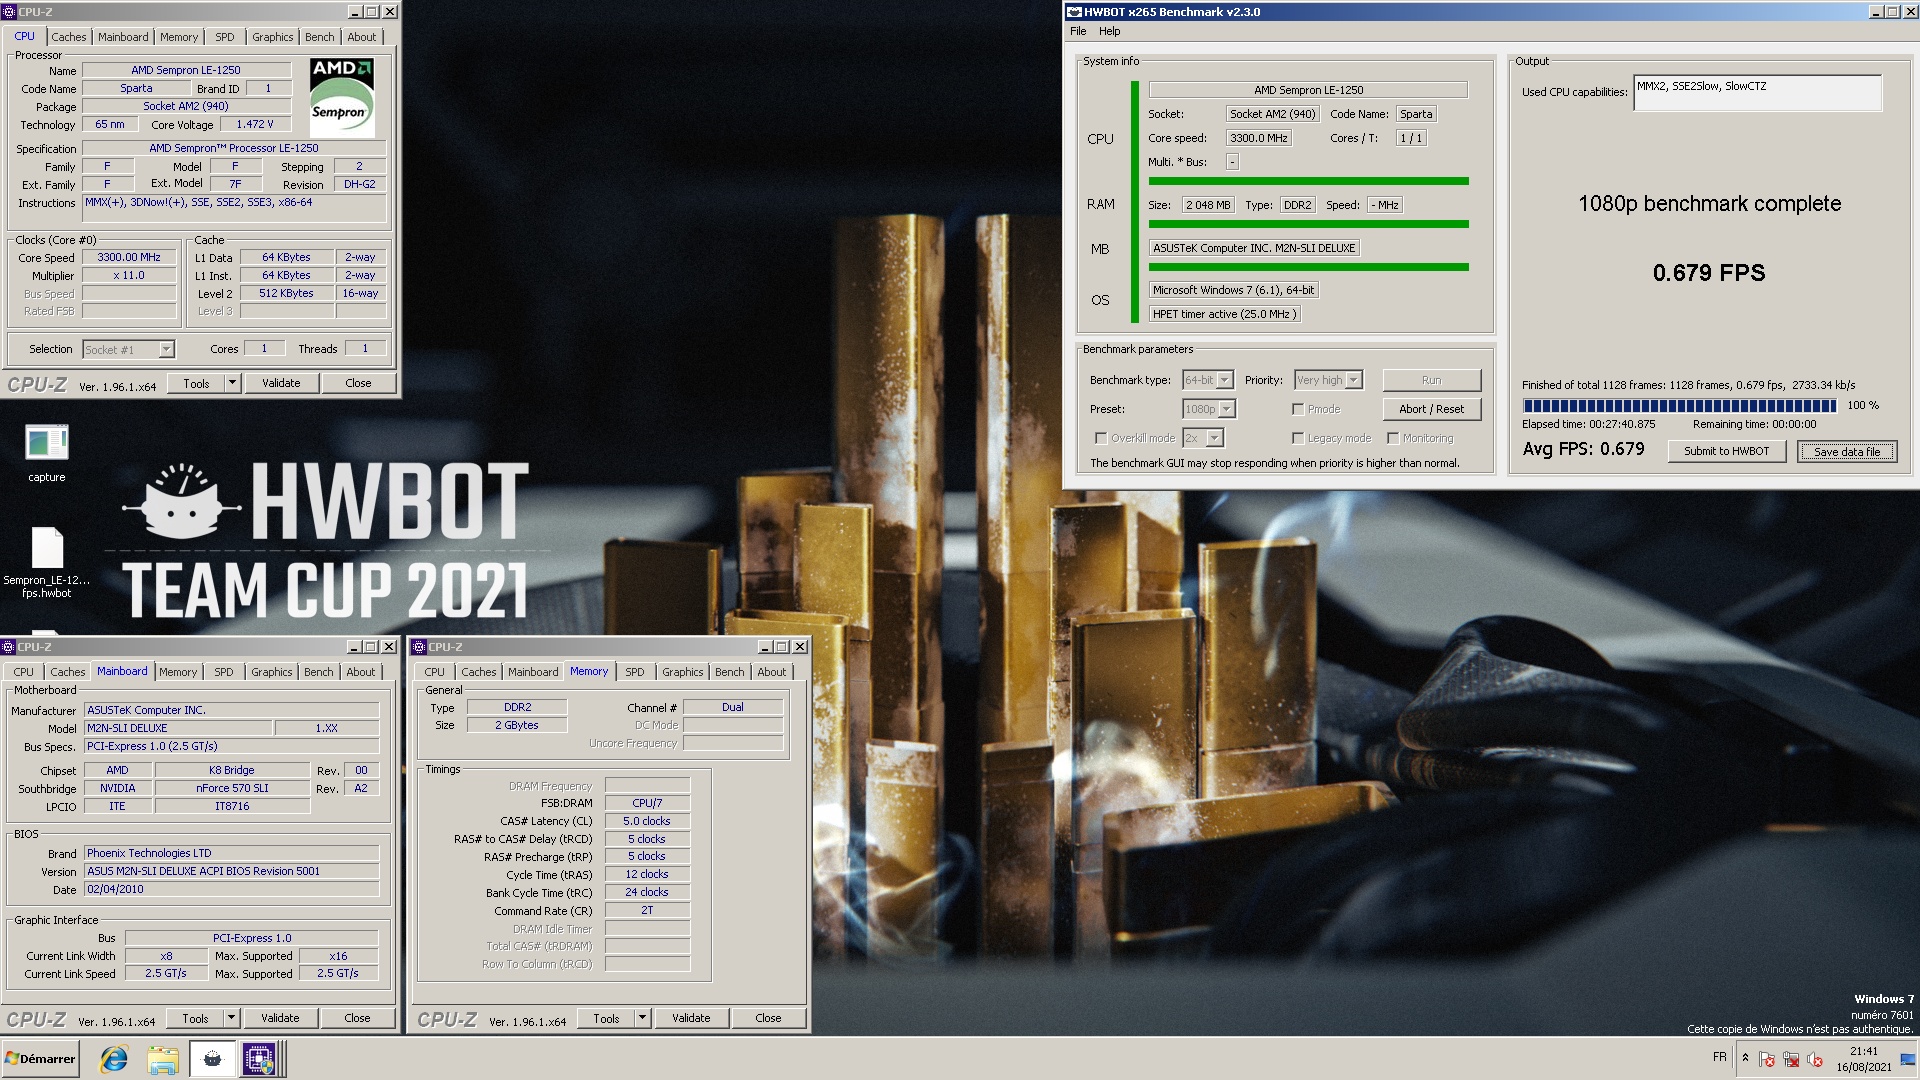
Task: Expand Tools arrow in Mainboard CPU-Z window
Action: click(x=231, y=1018)
